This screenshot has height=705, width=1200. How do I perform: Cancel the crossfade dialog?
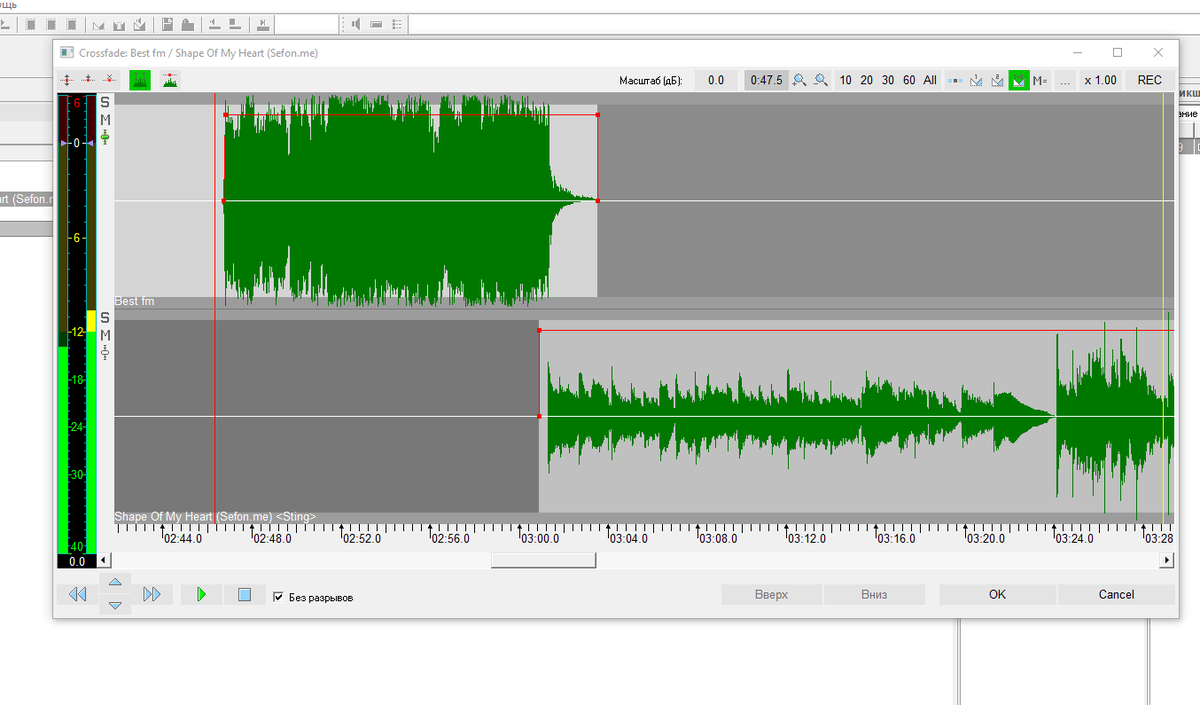click(1116, 594)
